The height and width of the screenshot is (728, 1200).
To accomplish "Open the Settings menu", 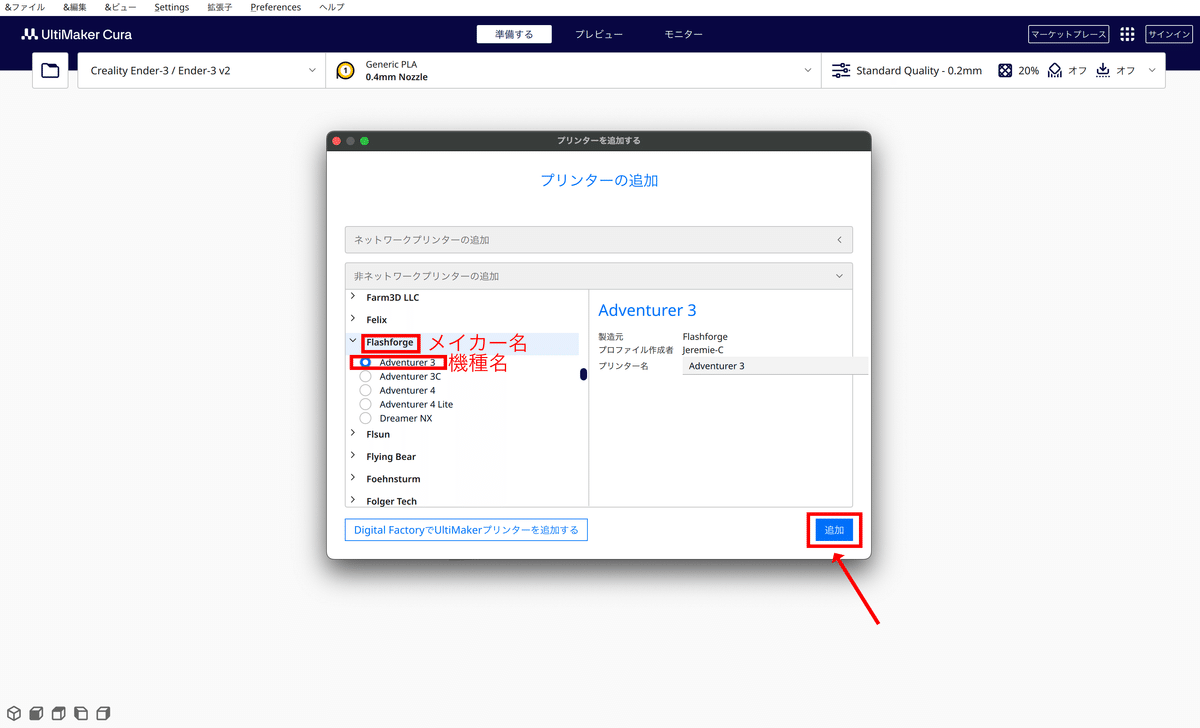I will click(172, 7).
